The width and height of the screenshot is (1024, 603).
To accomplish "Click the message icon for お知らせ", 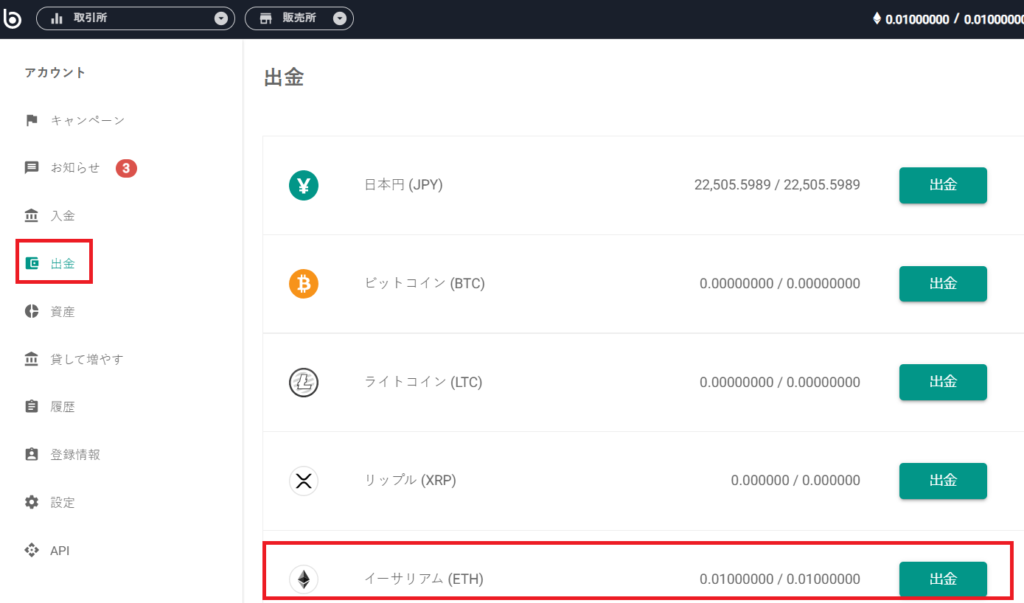I will pos(31,168).
